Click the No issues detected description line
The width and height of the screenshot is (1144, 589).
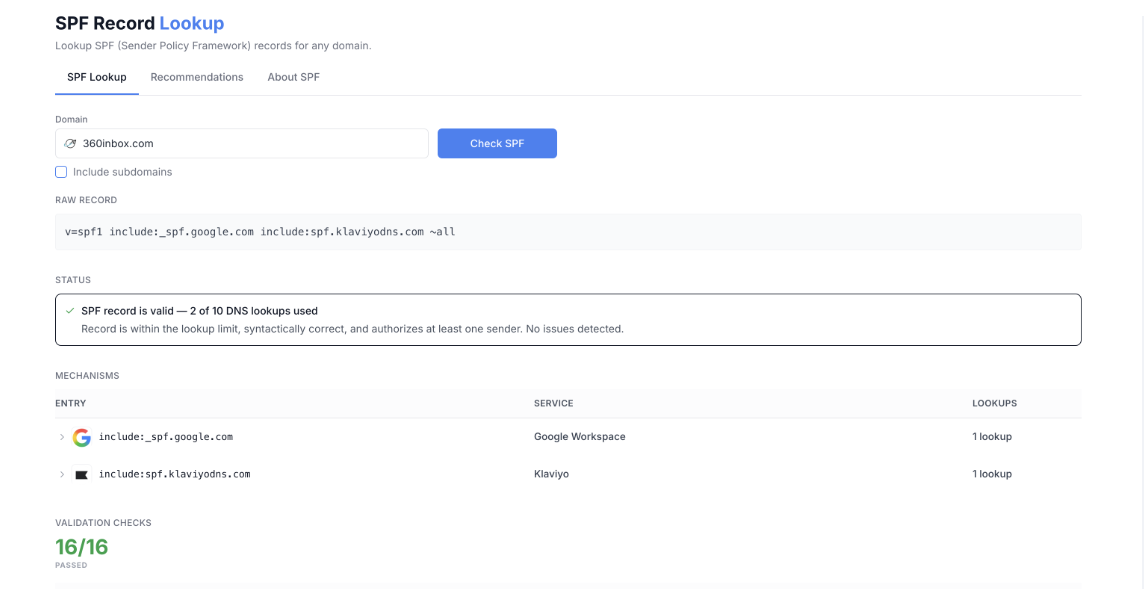[352, 329]
